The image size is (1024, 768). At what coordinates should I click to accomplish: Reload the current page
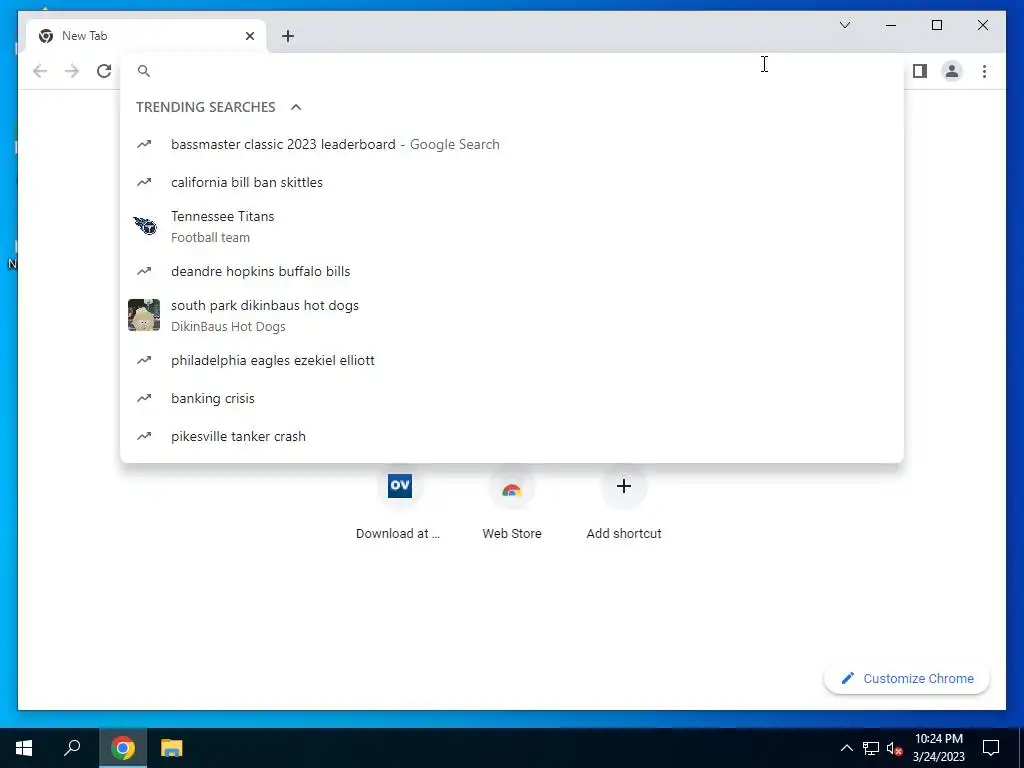point(104,71)
